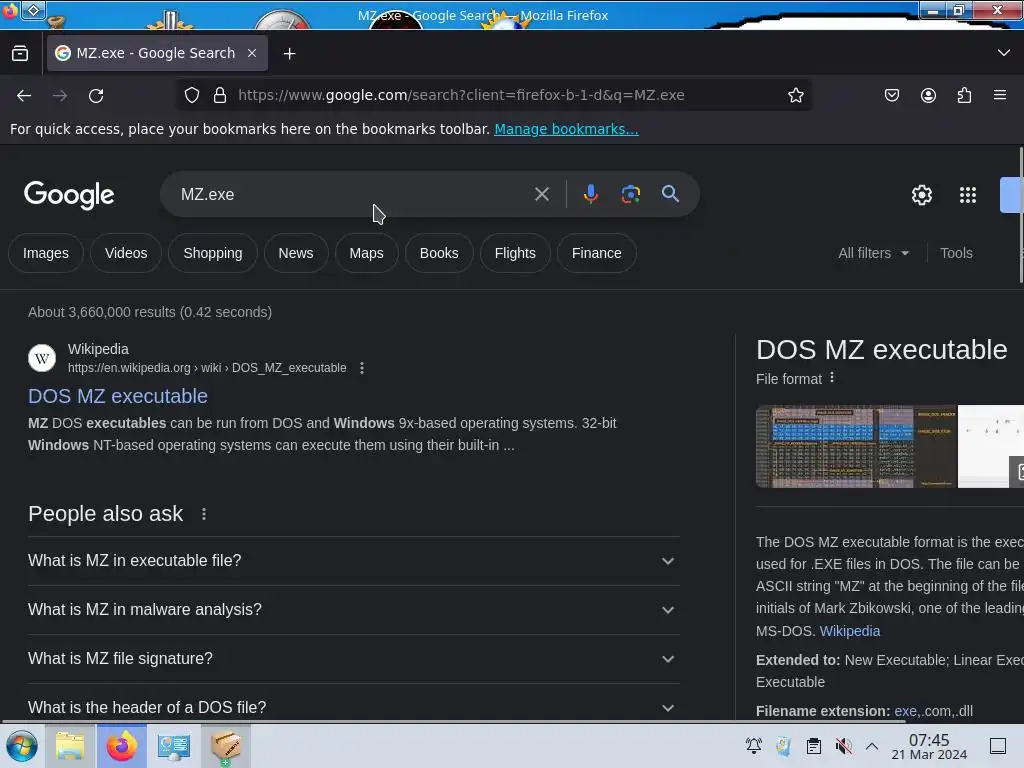Expand What is MZ in malware analysis?
Screen dimensions: 1024x768
pos(353,610)
